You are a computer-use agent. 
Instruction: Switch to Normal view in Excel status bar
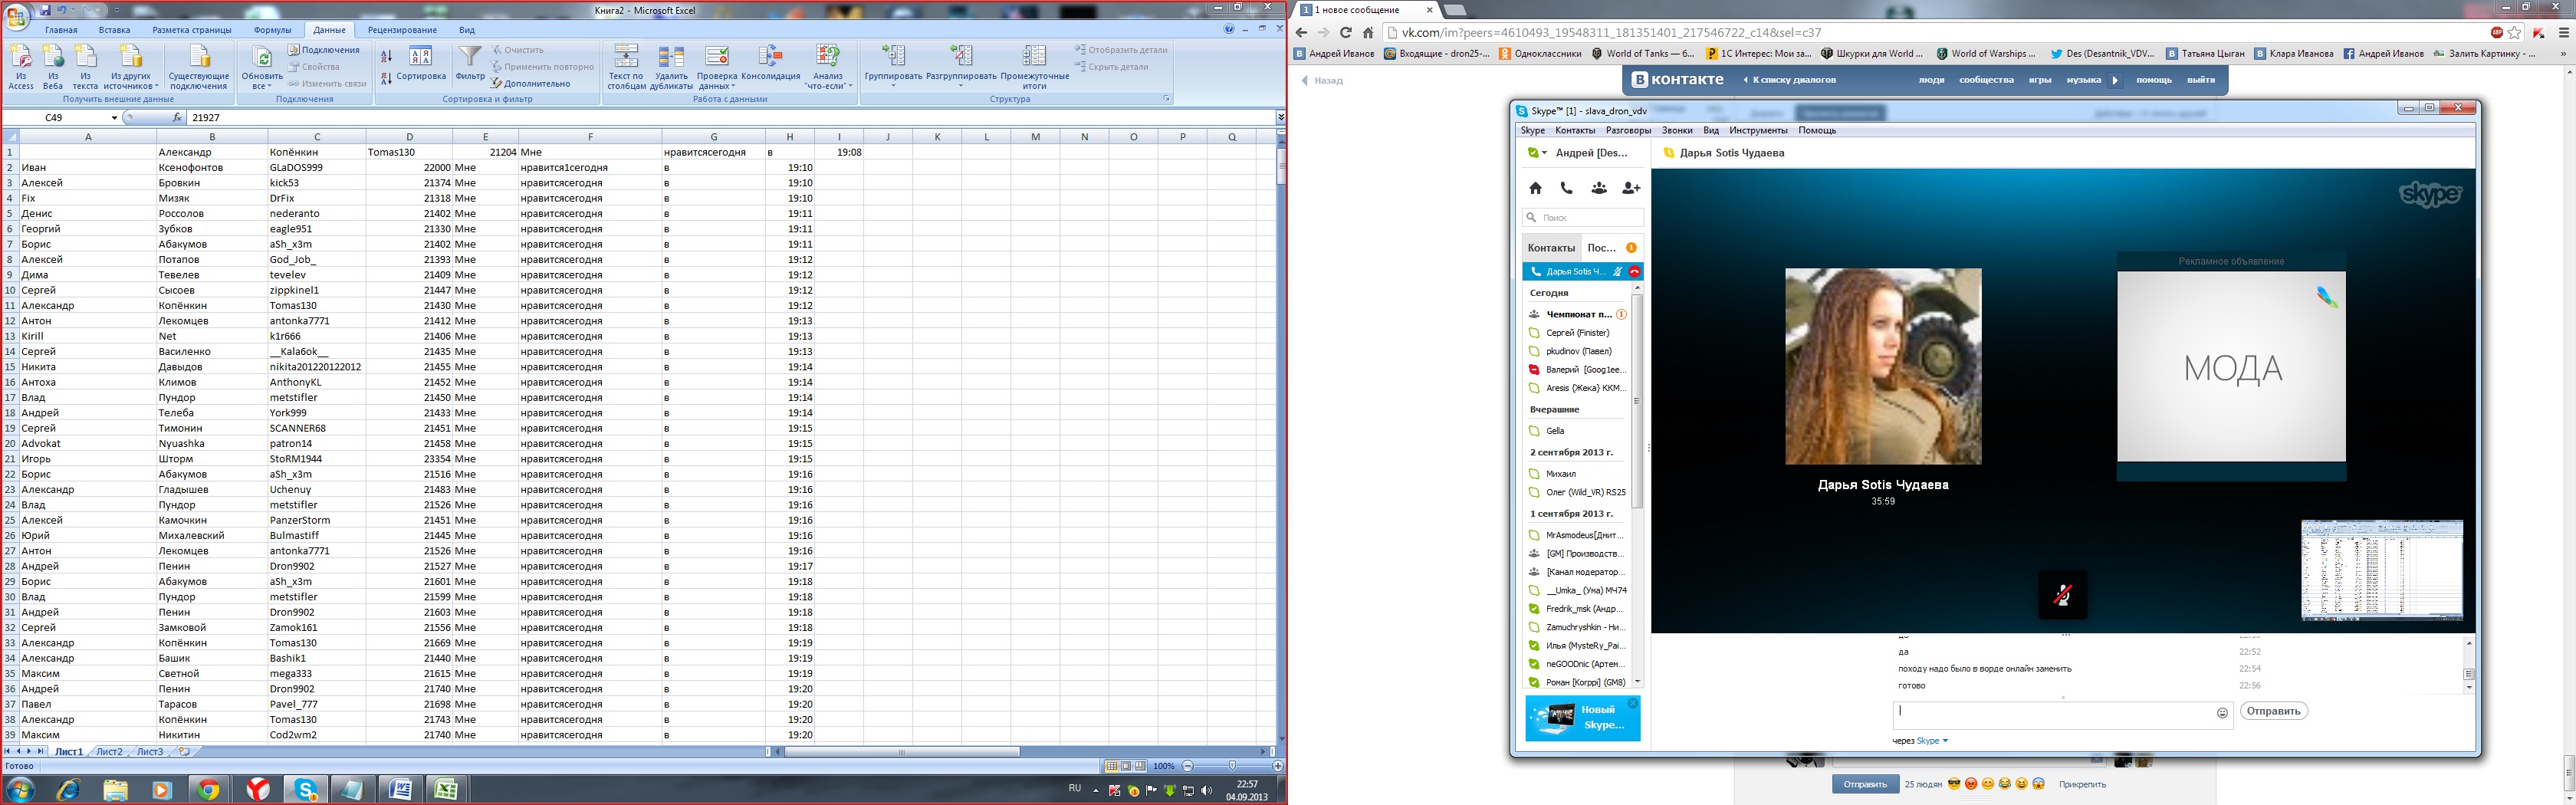[1112, 766]
